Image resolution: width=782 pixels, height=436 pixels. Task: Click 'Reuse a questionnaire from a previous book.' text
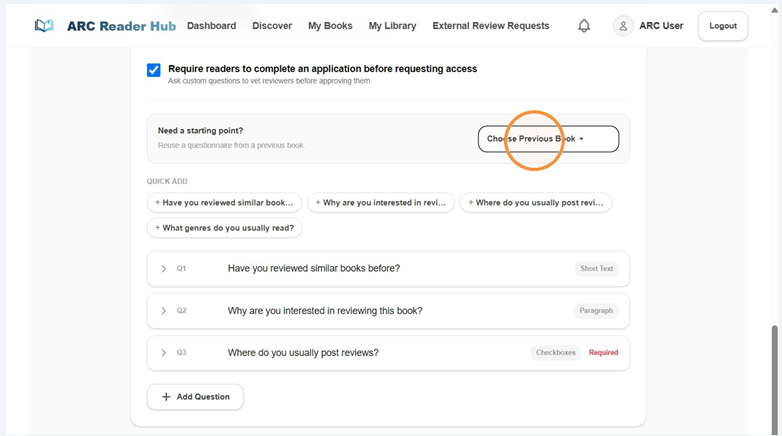pos(231,145)
